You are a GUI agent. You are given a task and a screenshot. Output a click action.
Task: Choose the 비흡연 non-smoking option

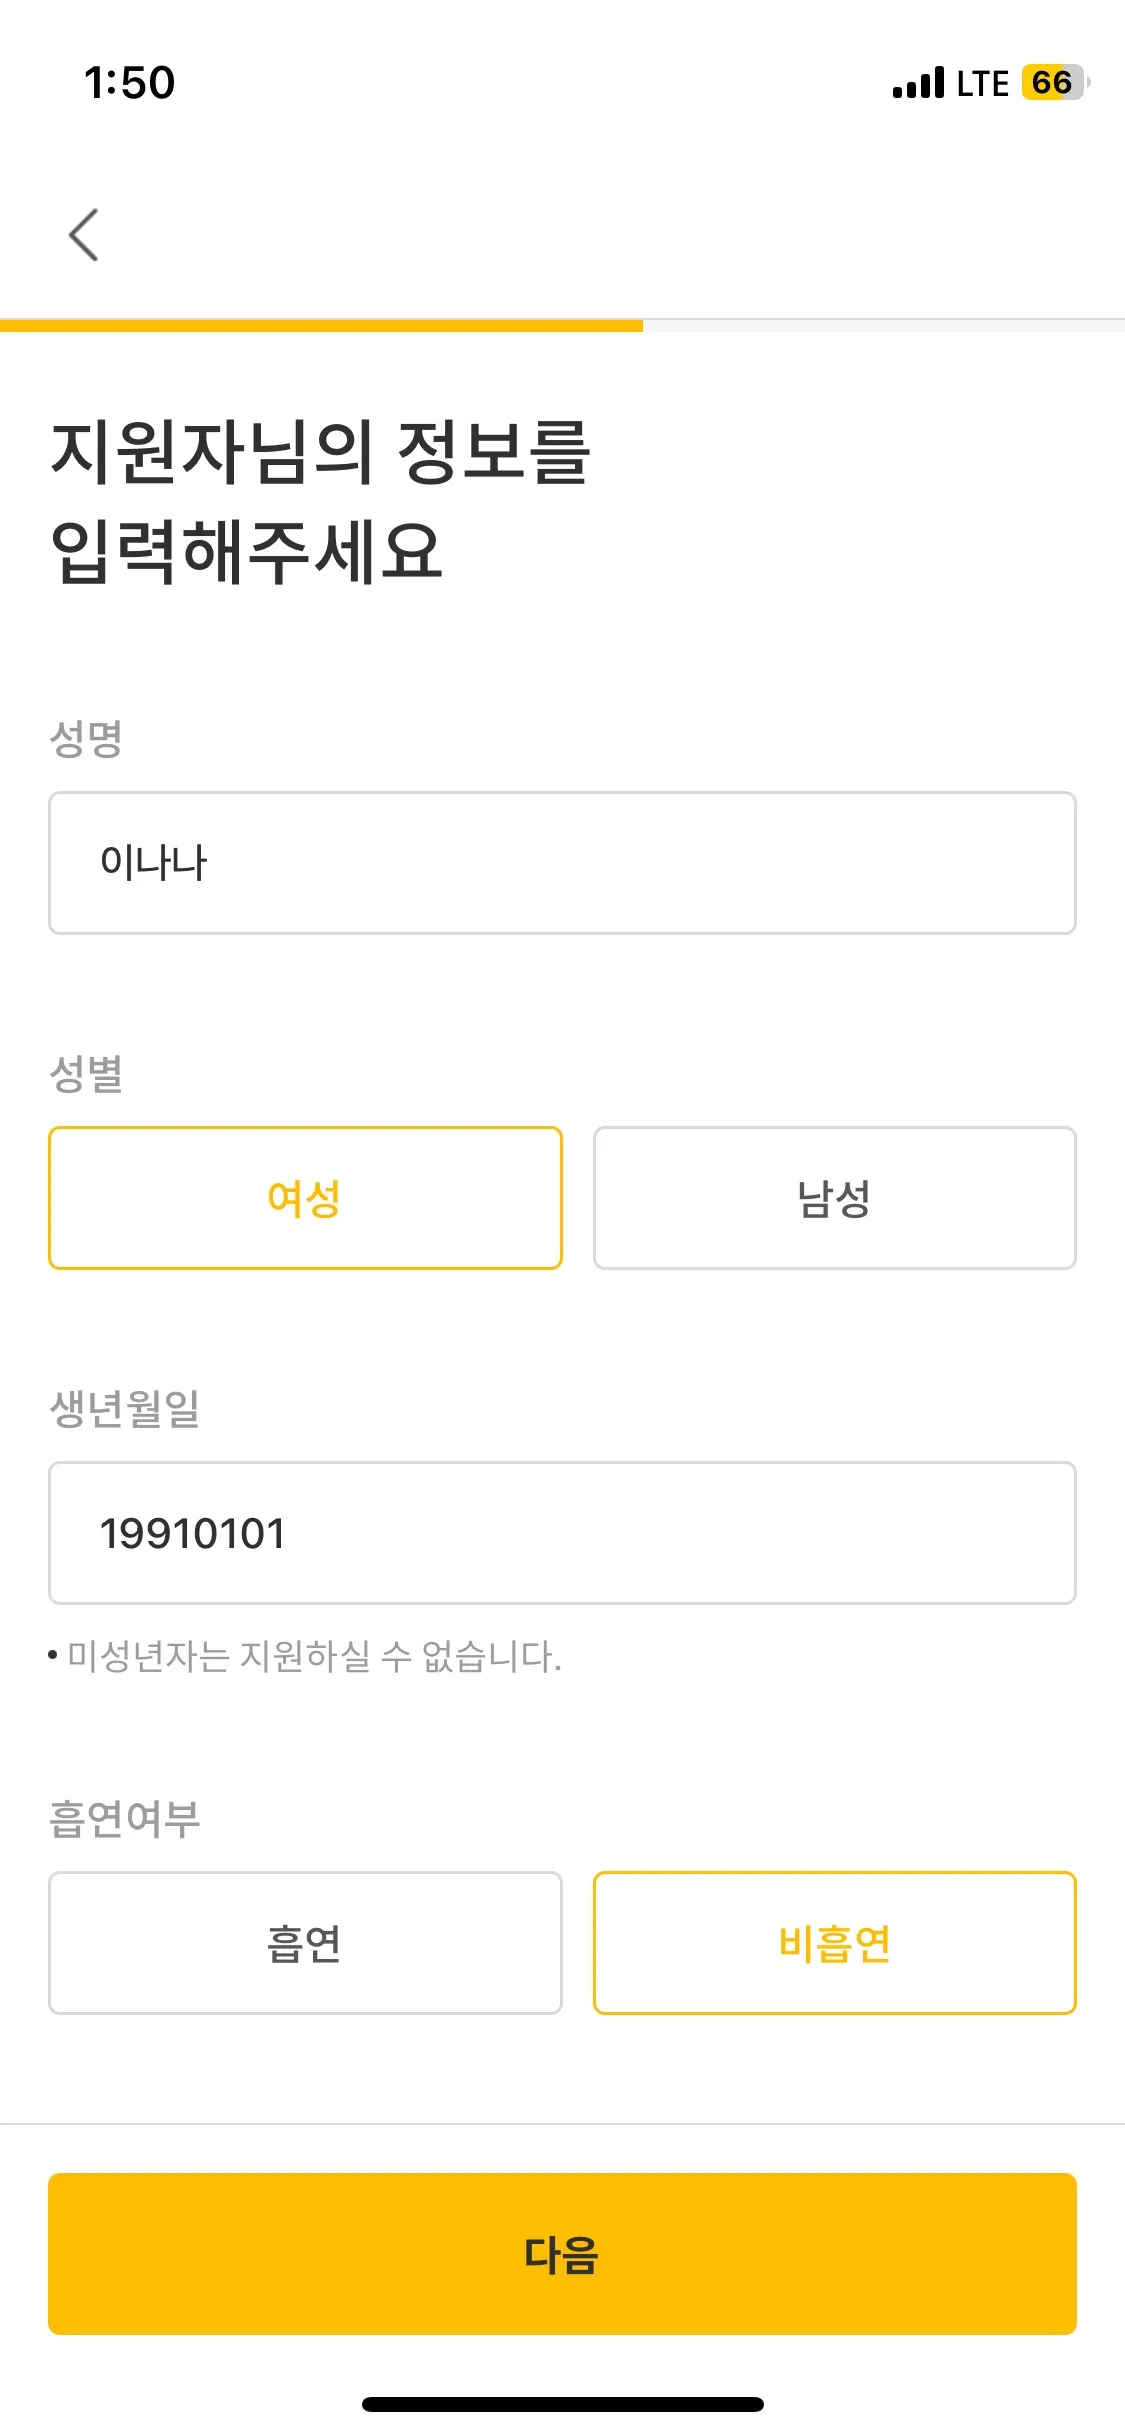(834, 1943)
